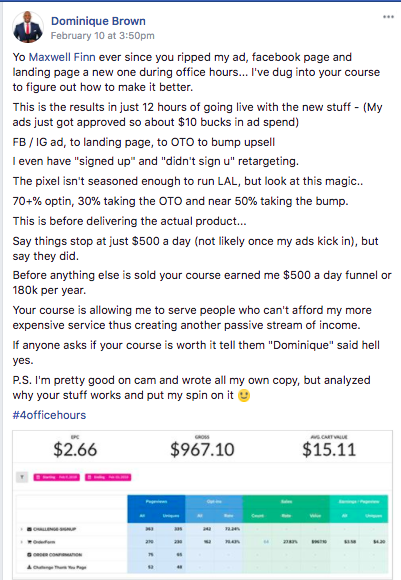Open the three-dot post options menu

(x=388, y=17)
